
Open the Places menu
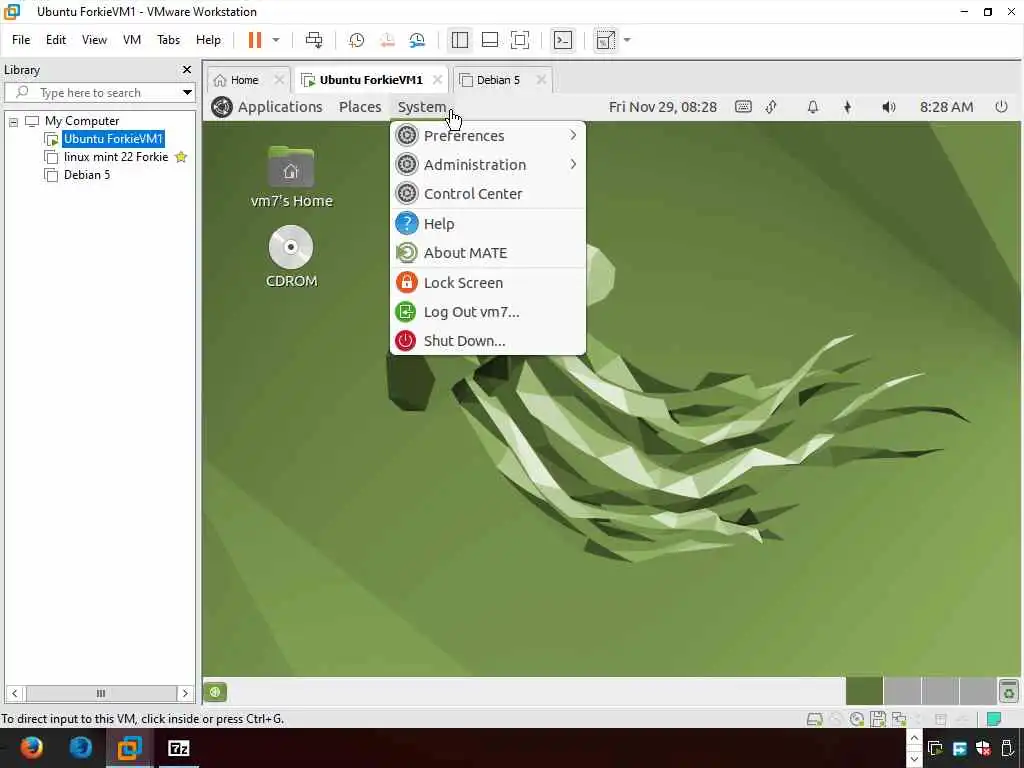pos(360,107)
